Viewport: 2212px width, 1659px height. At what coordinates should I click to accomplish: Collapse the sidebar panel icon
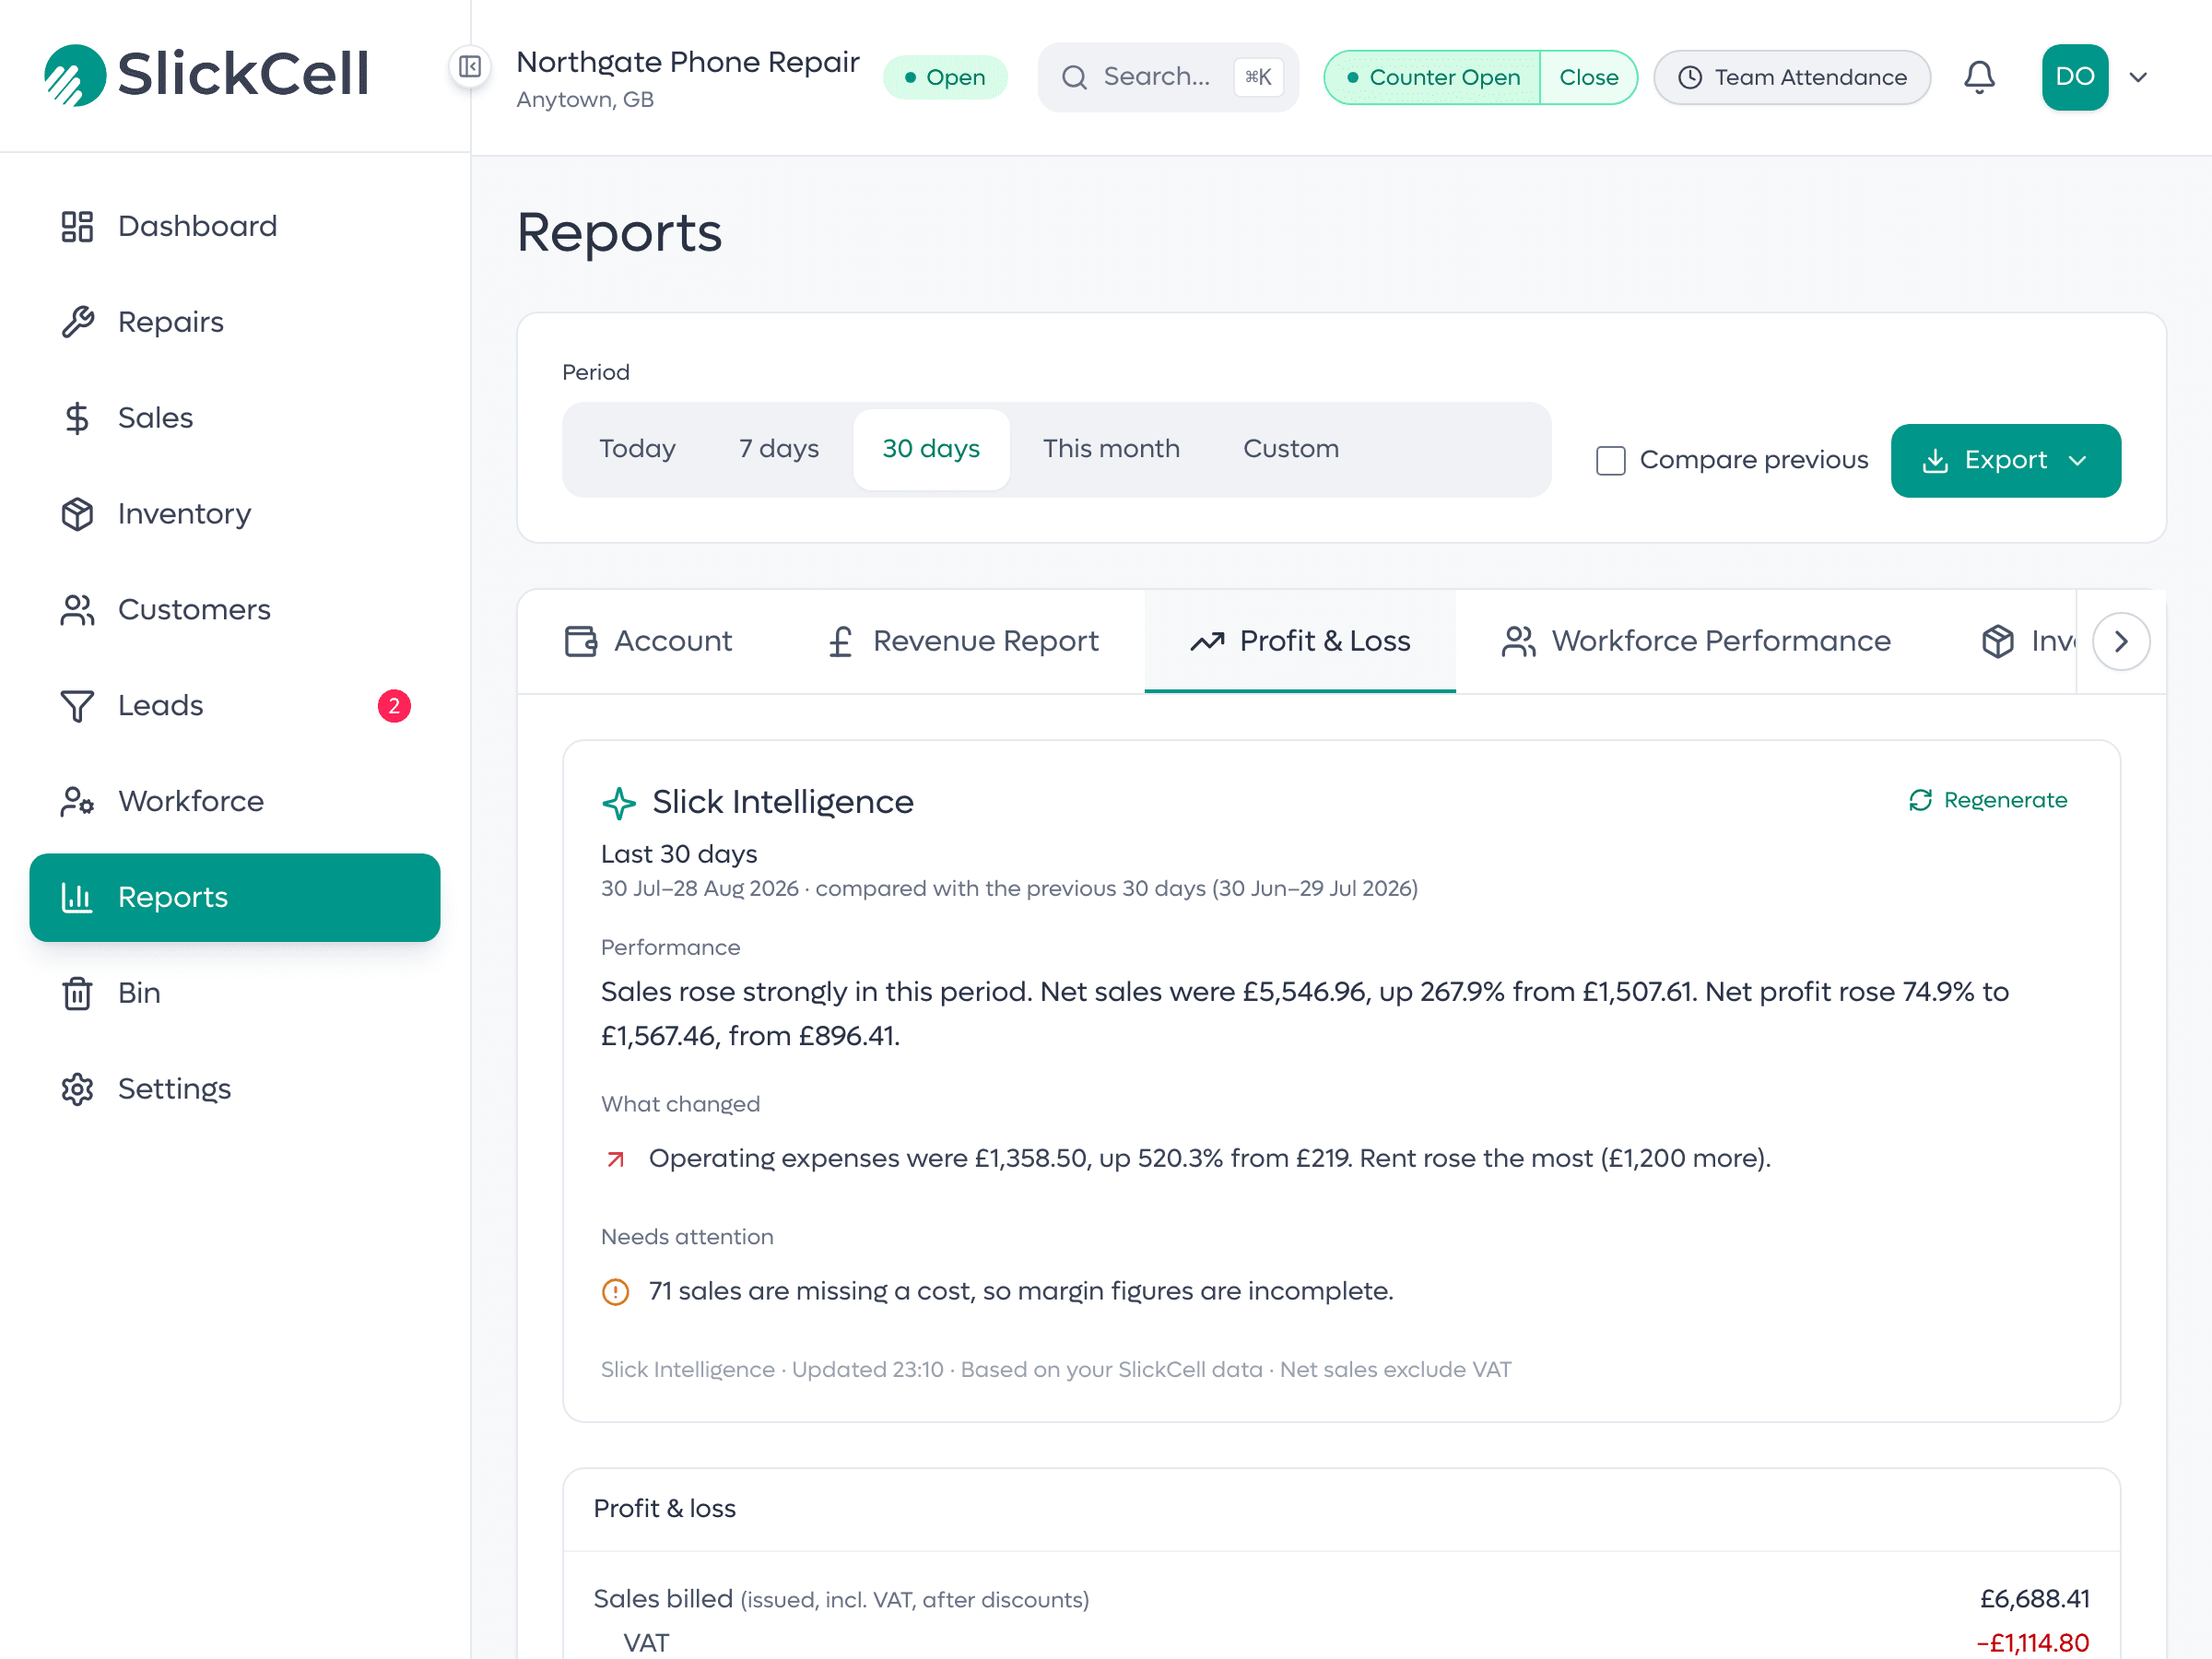click(470, 67)
